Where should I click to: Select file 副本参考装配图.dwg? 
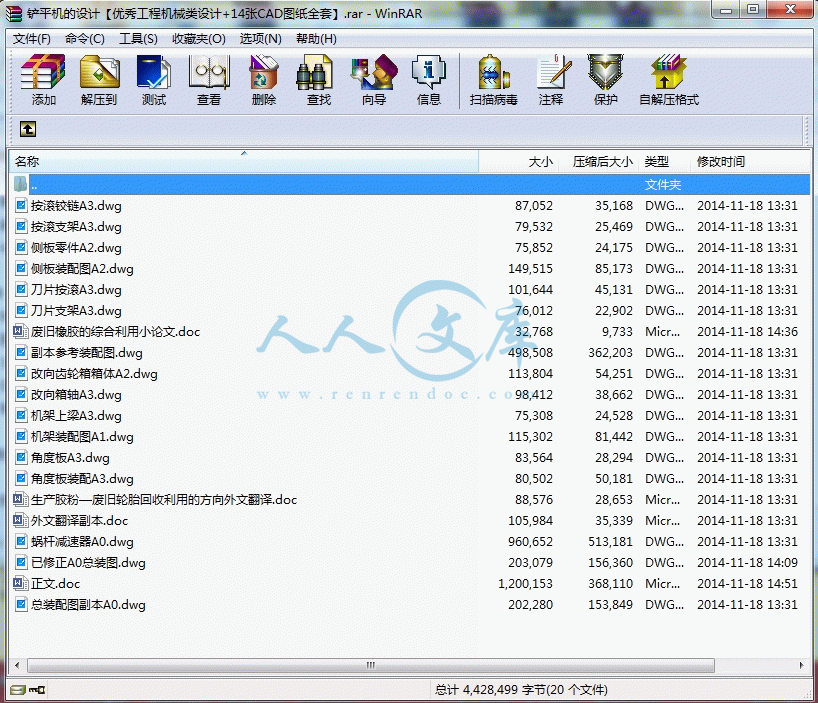click(x=87, y=353)
